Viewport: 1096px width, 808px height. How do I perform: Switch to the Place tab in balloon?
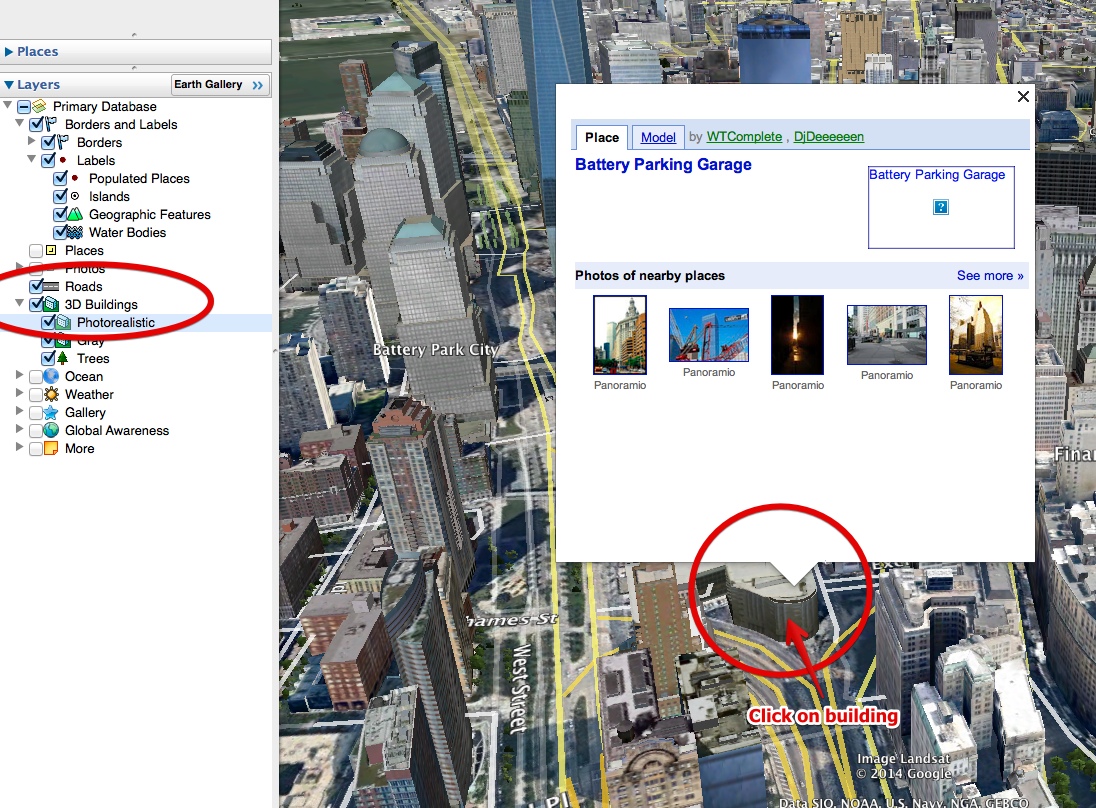(x=602, y=137)
